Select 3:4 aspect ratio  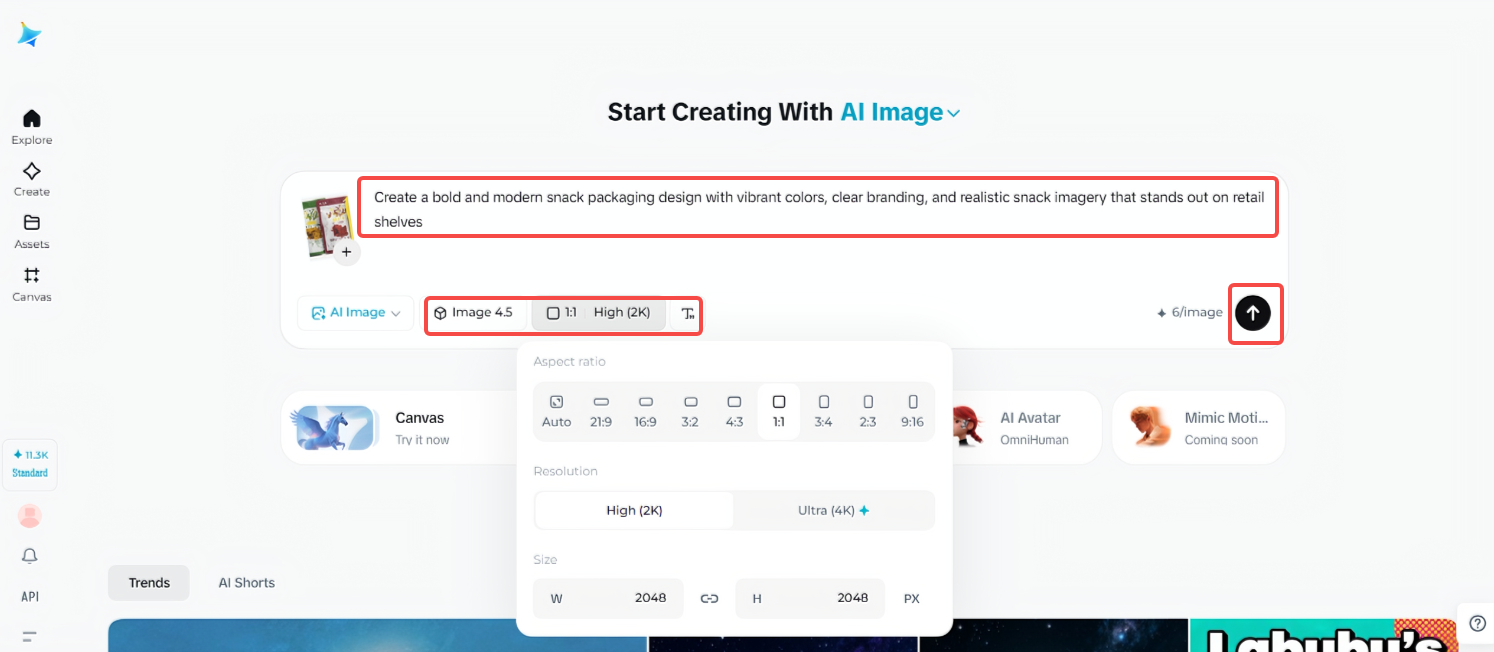[823, 411]
